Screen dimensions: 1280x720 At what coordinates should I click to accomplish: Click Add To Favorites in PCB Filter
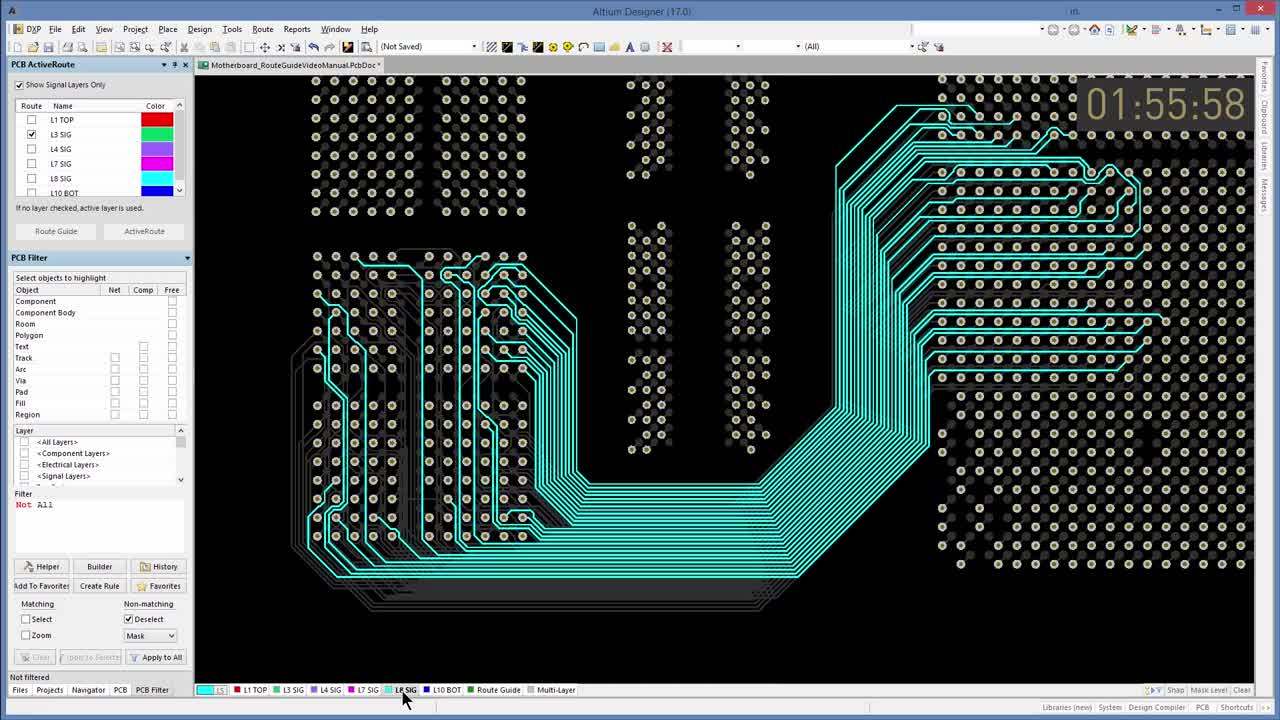[x=41, y=586]
